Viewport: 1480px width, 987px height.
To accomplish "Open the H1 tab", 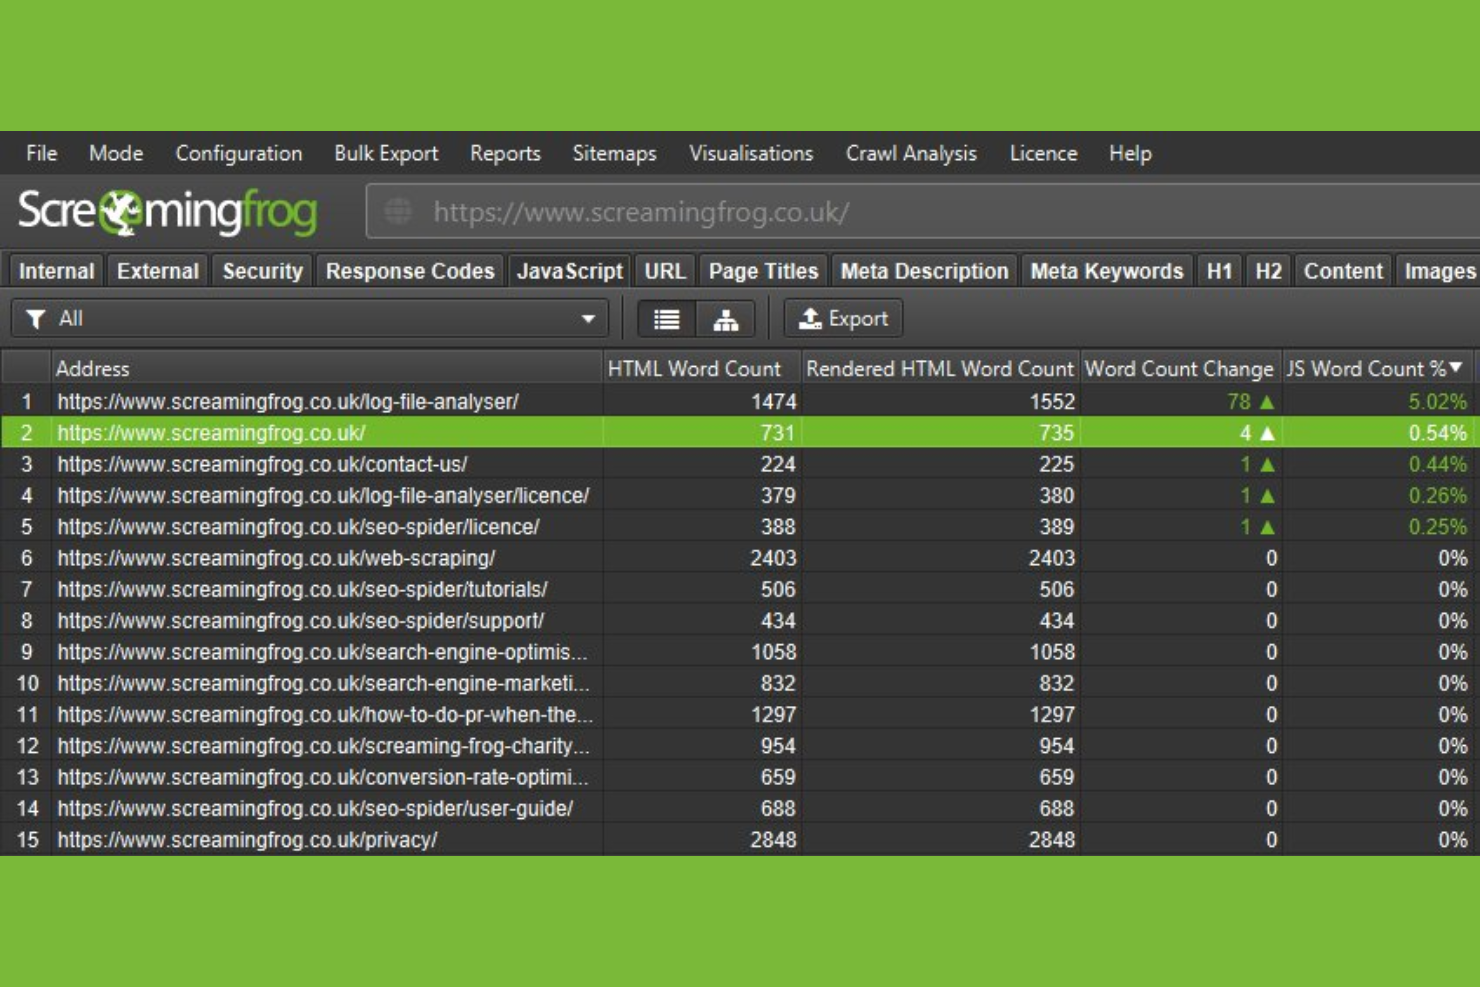I will [1218, 270].
